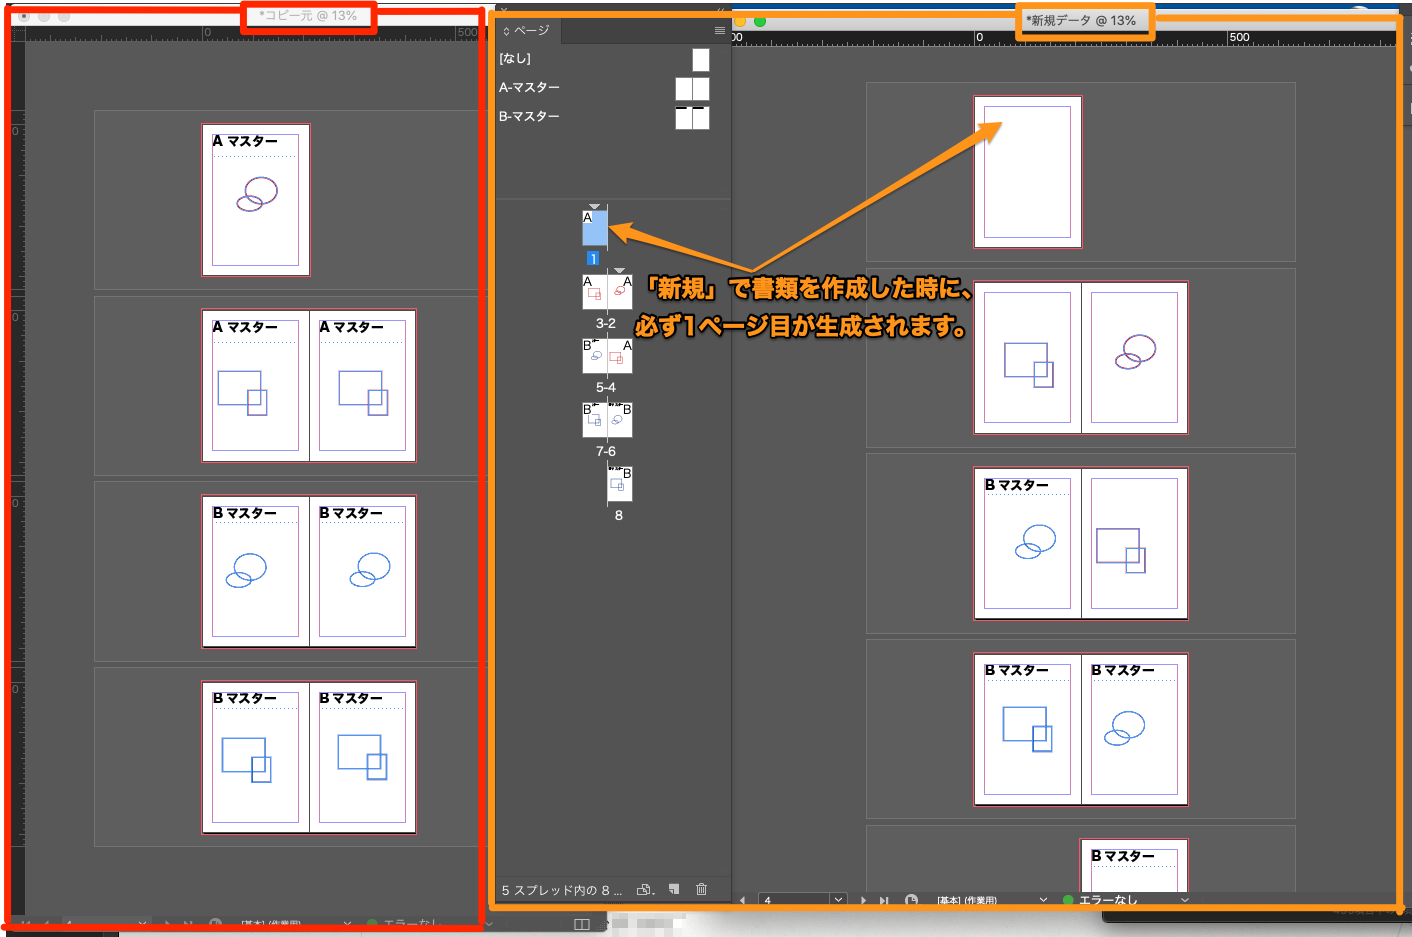Click the next page arrow in status bar

coord(864,899)
